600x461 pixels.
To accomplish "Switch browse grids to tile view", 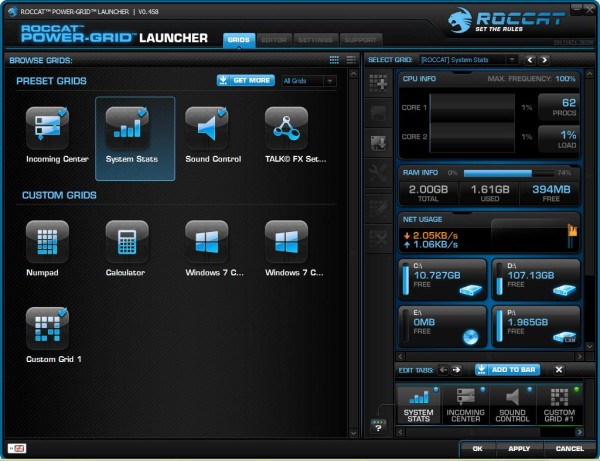I will (334, 60).
